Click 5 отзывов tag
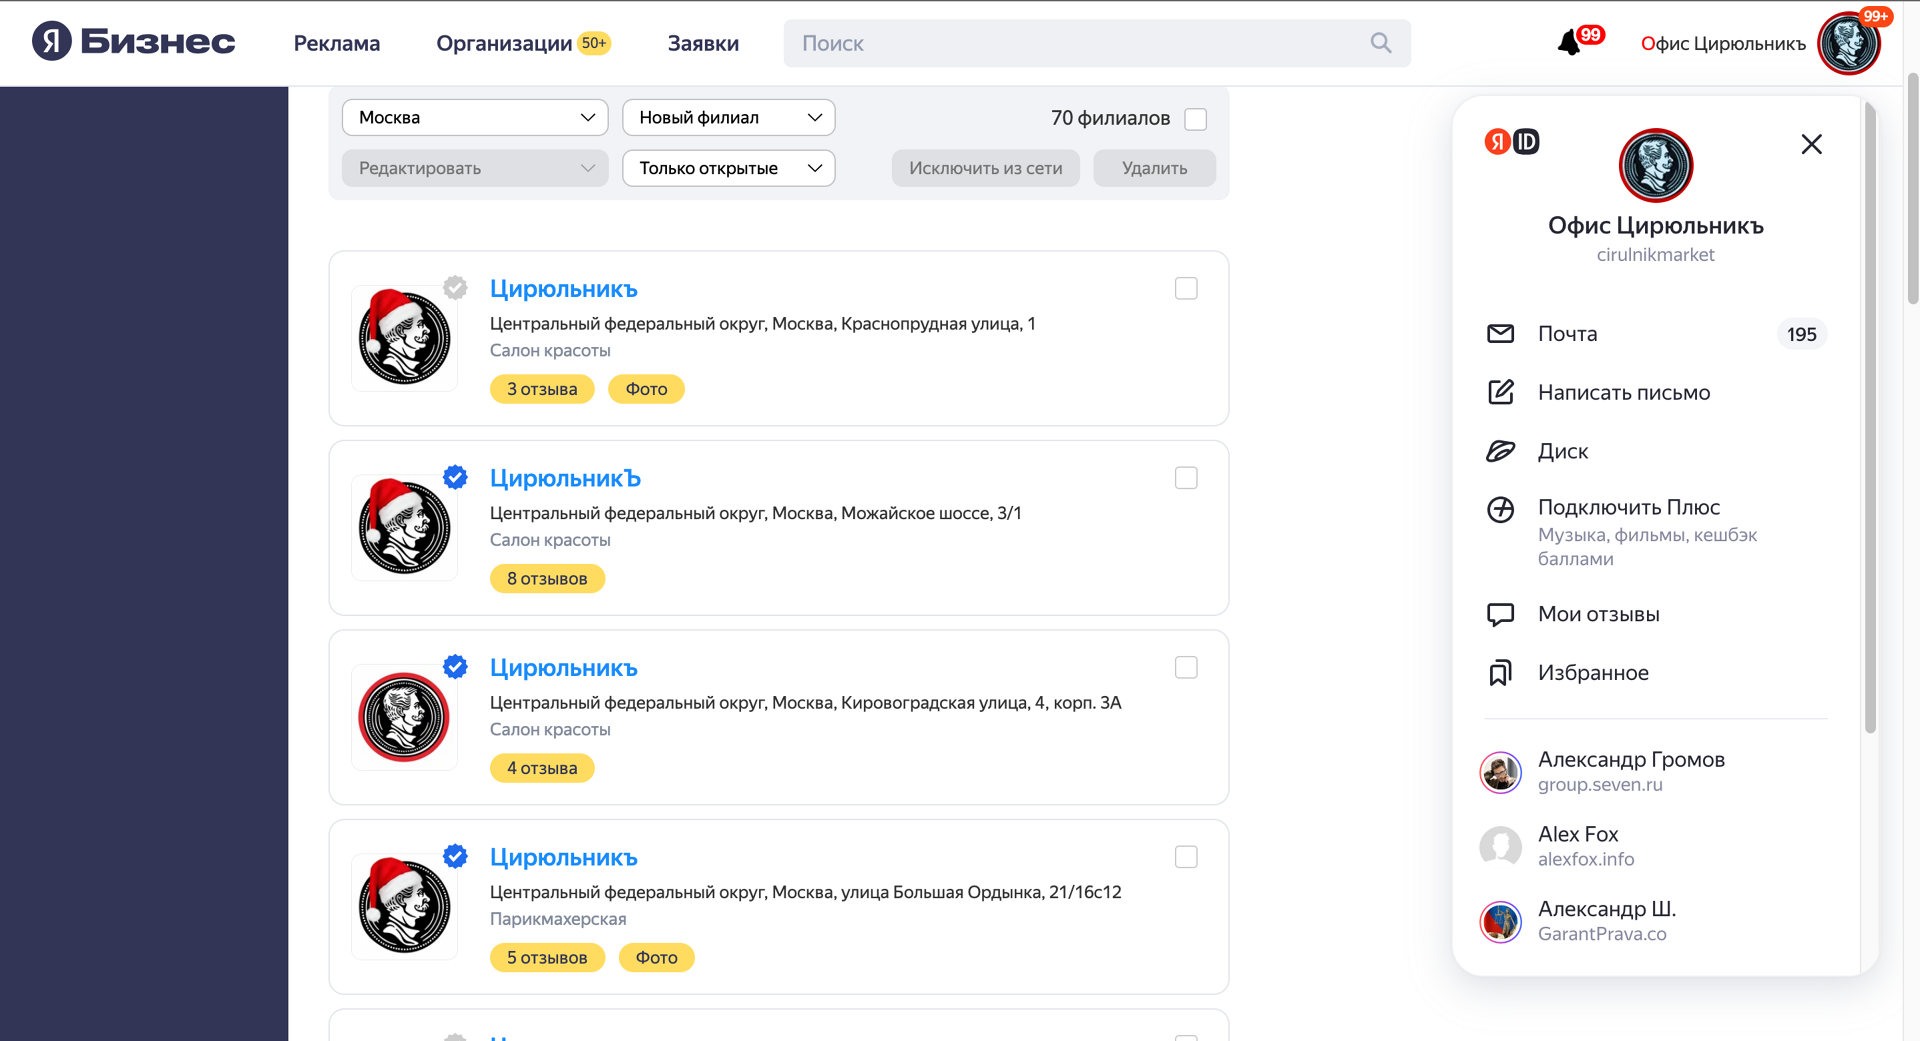The width and height of the screenshot is (1920, 1041). point(547,958)
